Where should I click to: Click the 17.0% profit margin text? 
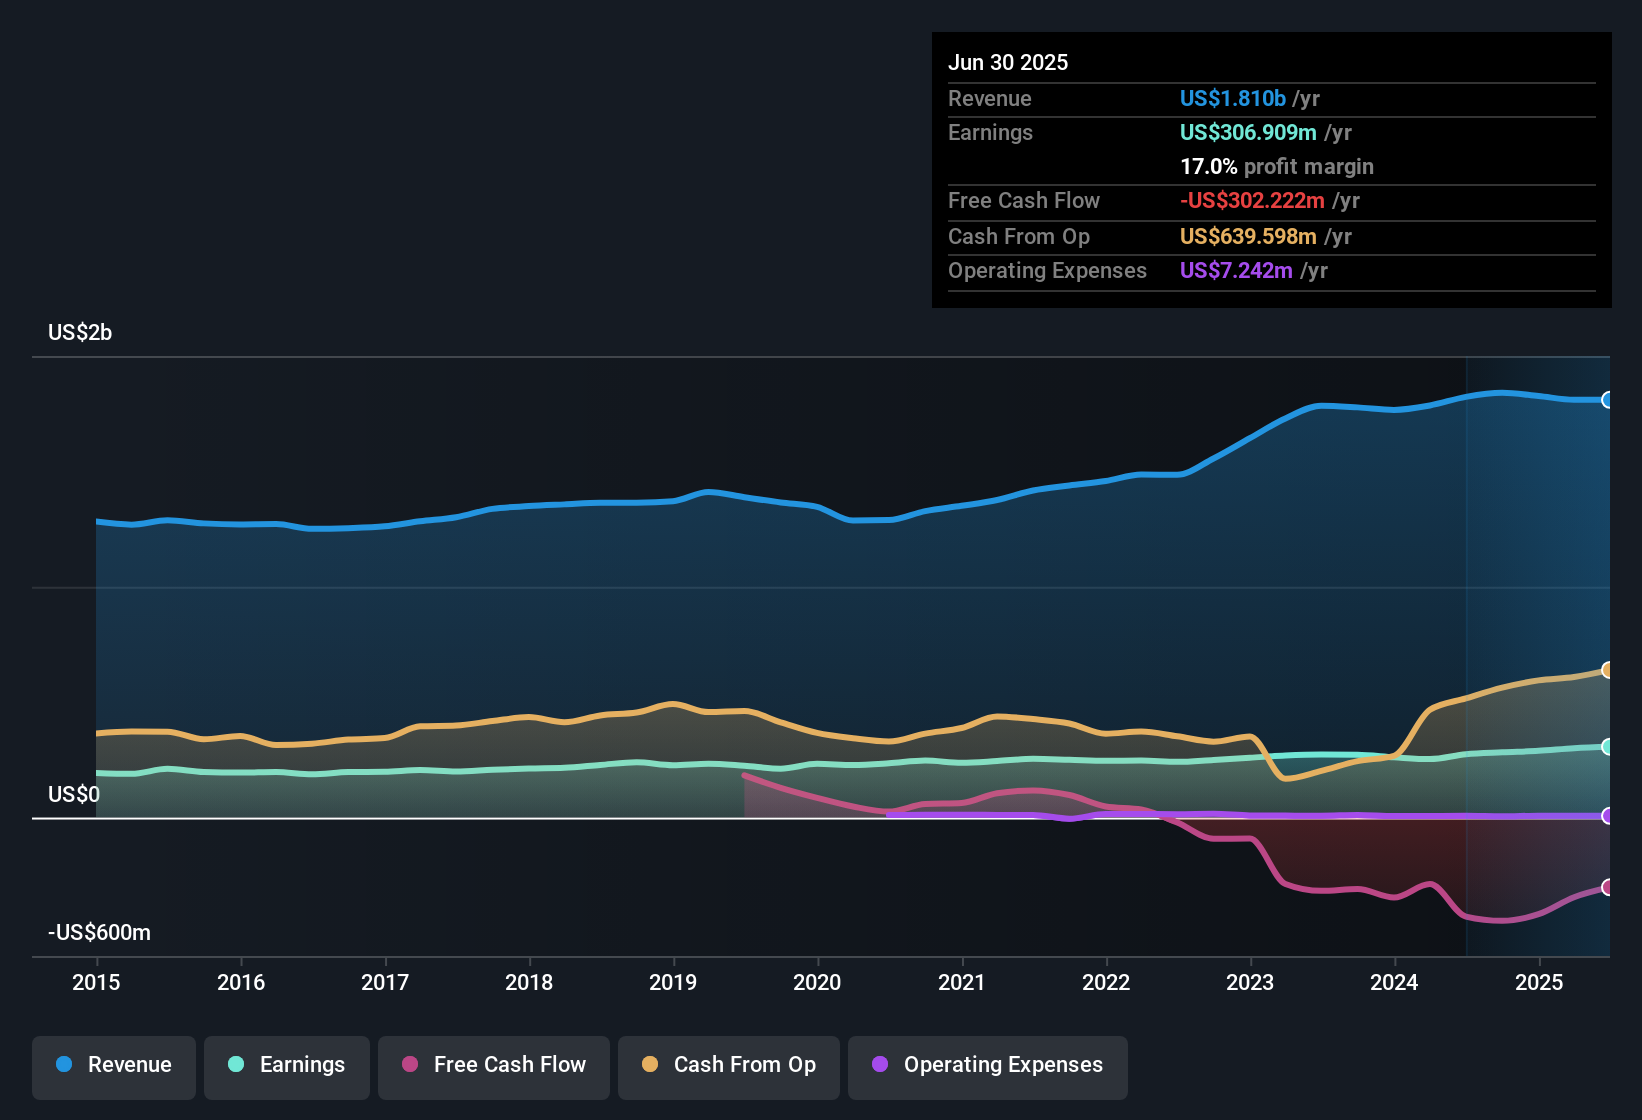pyautogui.click(x=1277, y=167)
